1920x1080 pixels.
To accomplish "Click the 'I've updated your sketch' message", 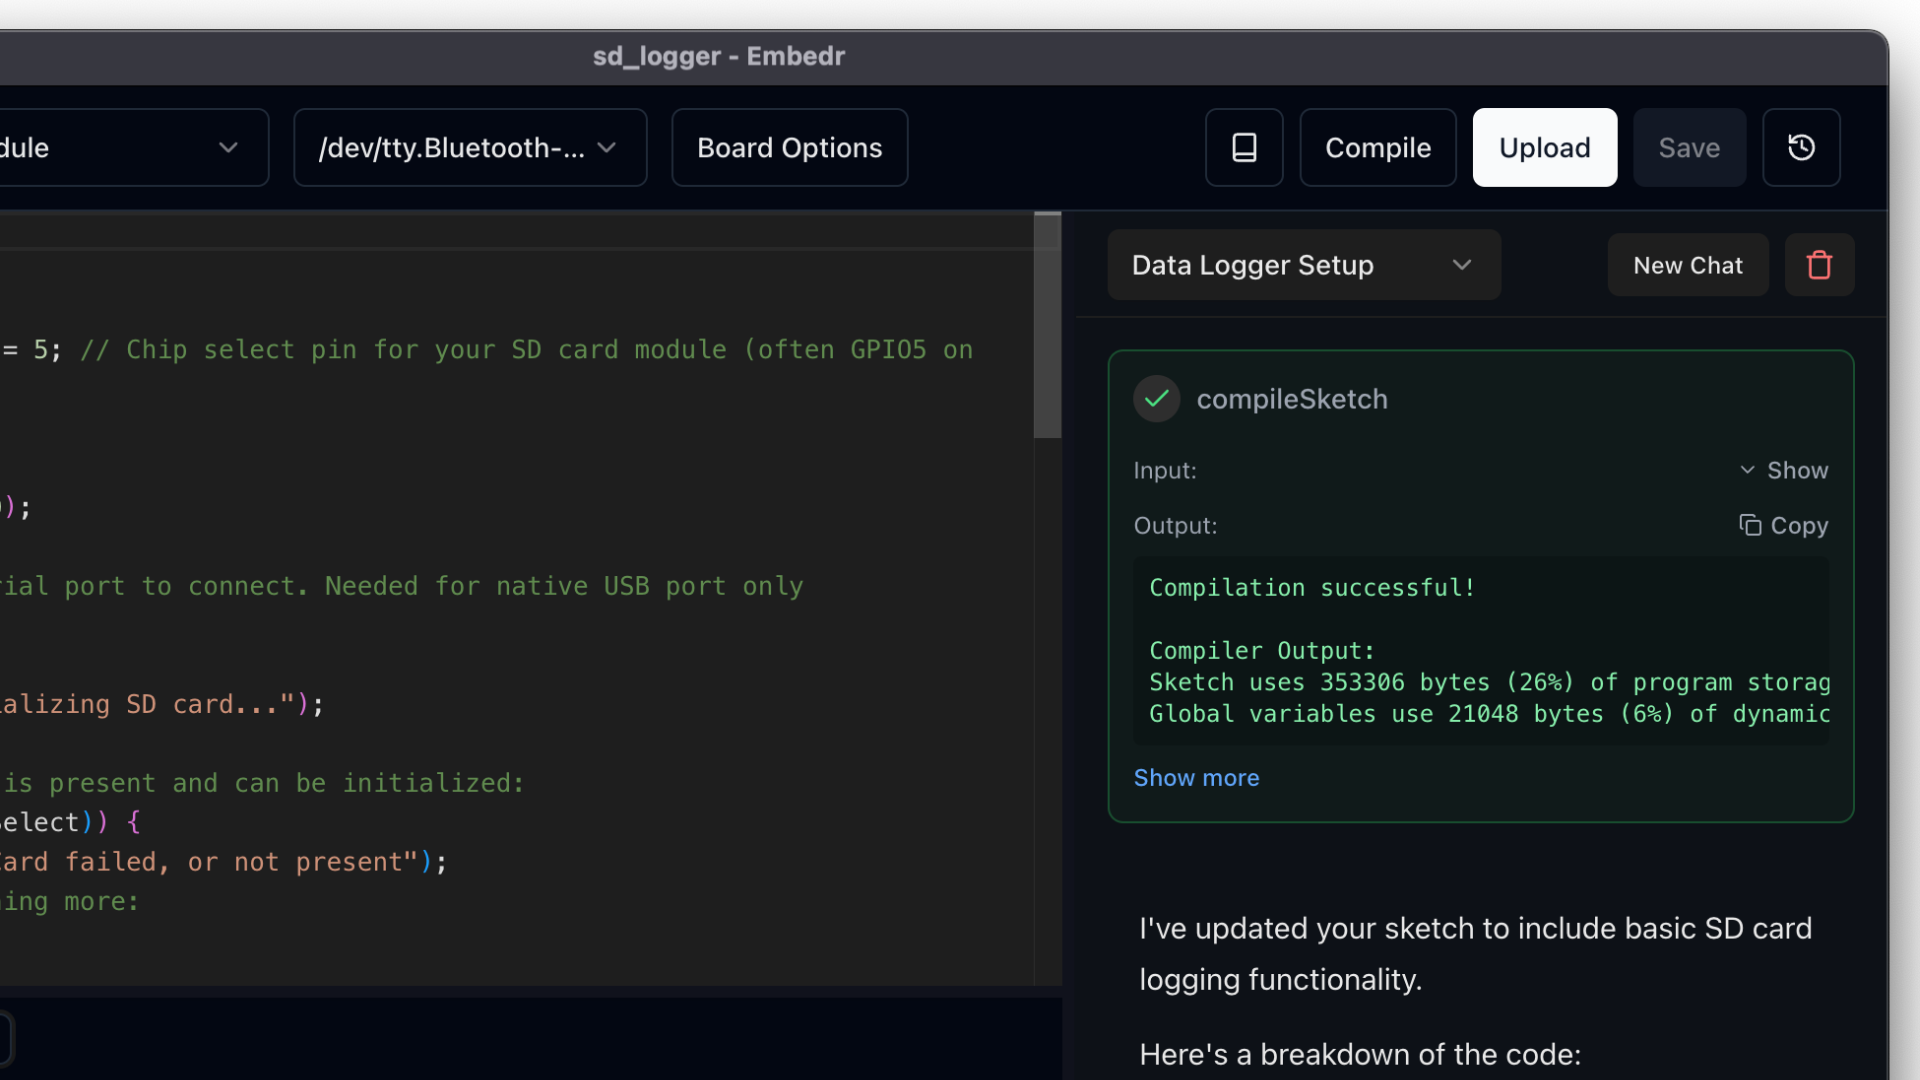I will coord(1476,954).
